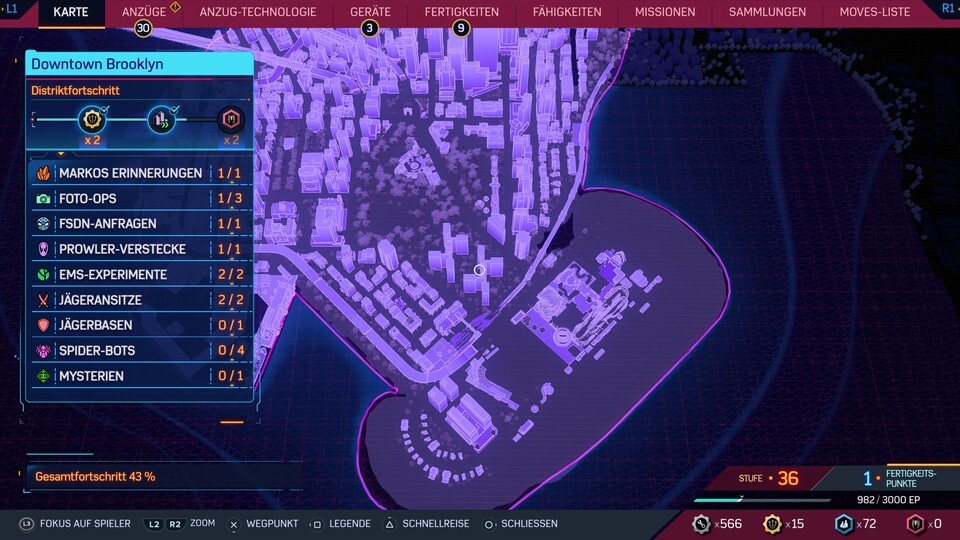Click the tech parts x566 currency icon
The height and width of the screenshot is (540, 960).
click(x=701, y=524)
